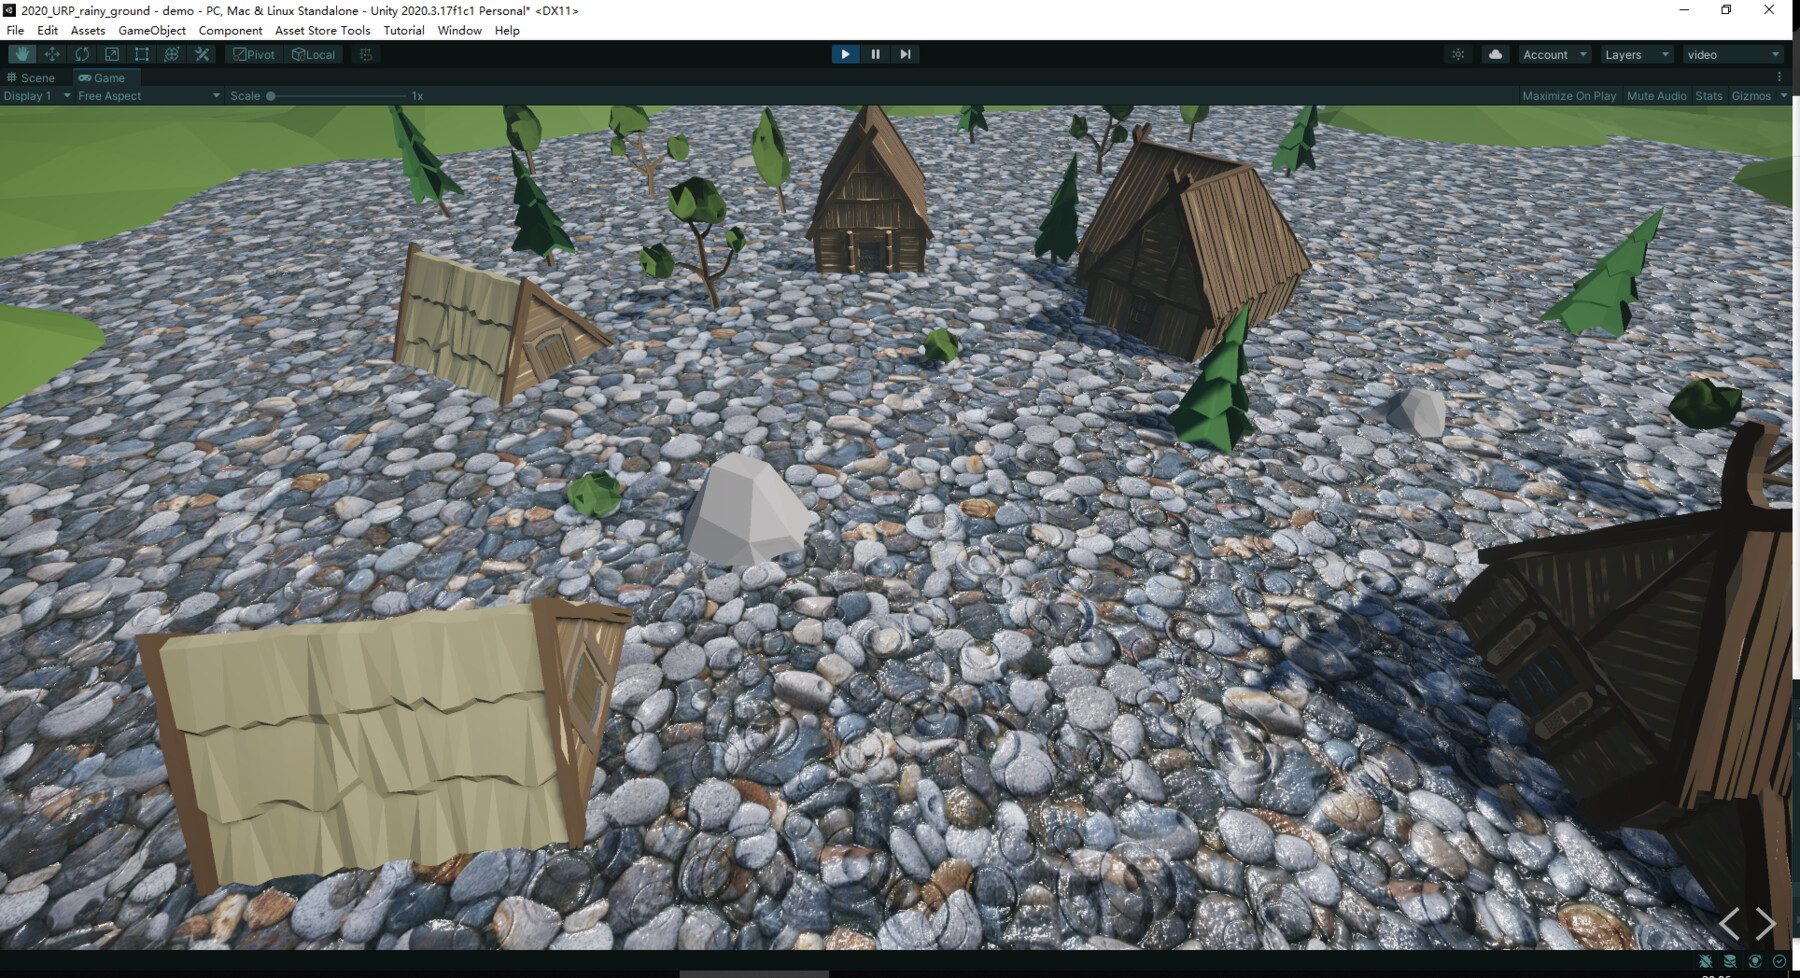Image resolution: width=1800 pixels, height=978 pixels.
Task: Pause the running game
Action: (875, 54)
